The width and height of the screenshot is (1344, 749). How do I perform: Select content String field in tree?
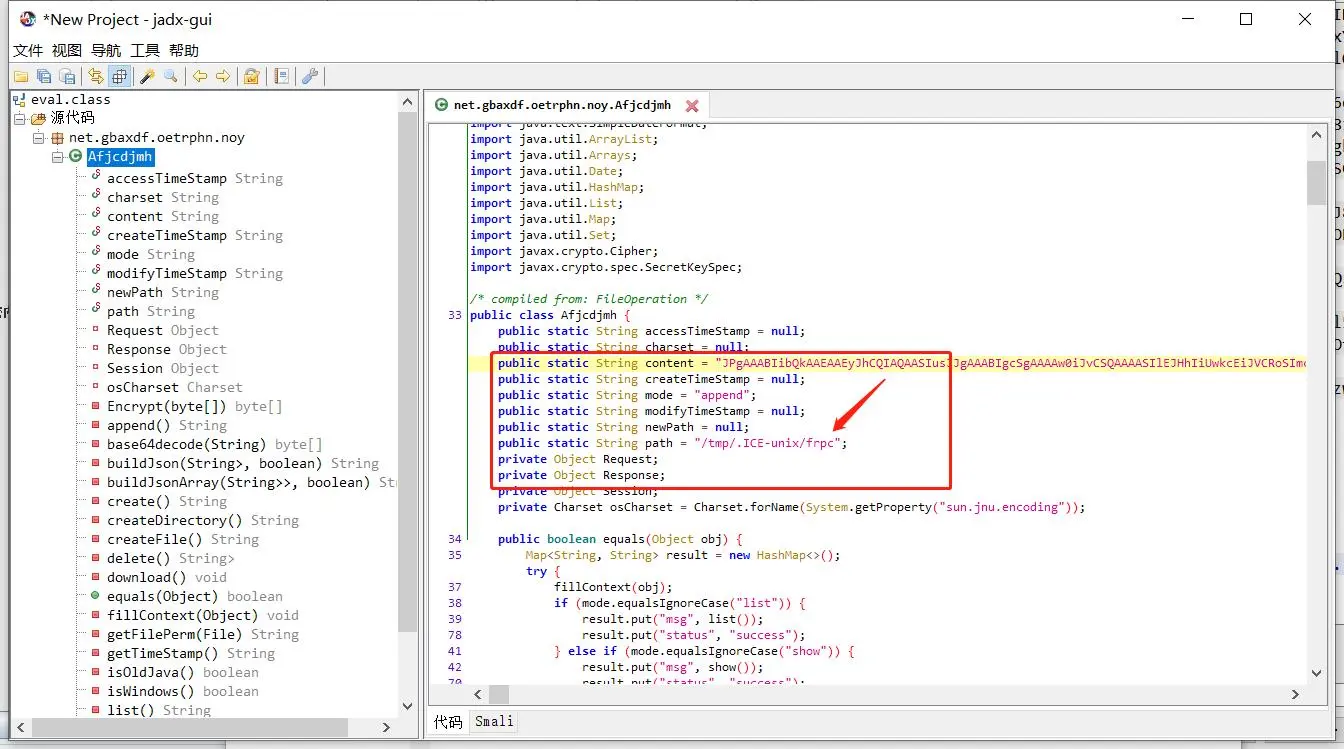point(163,216)
